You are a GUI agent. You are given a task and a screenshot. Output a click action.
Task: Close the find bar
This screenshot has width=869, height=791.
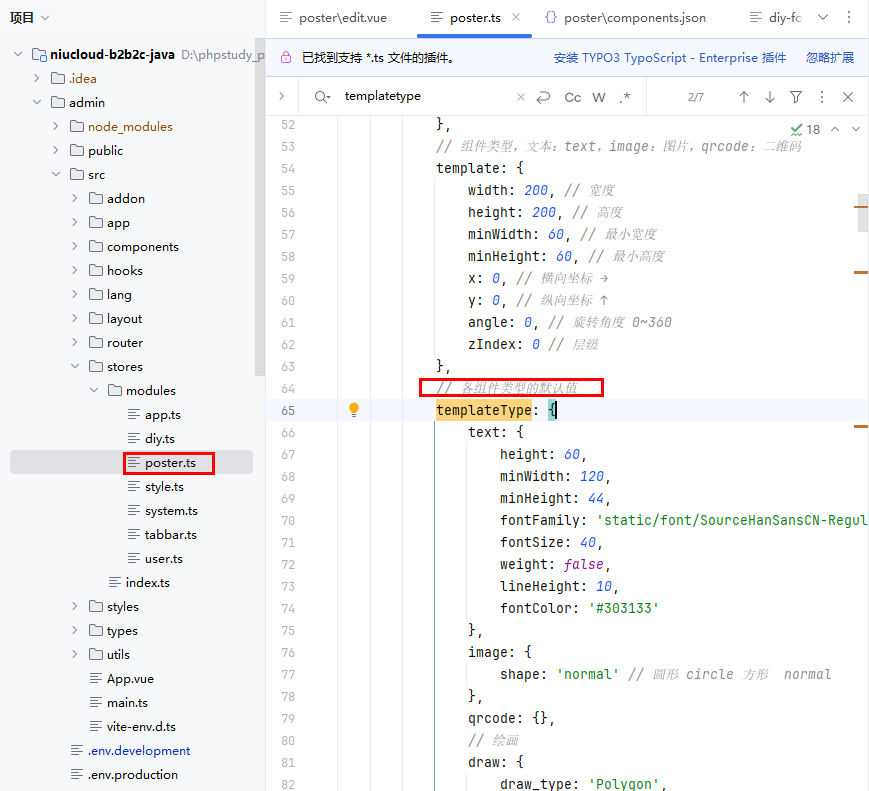pyautogui.click(x=848, y=97)
